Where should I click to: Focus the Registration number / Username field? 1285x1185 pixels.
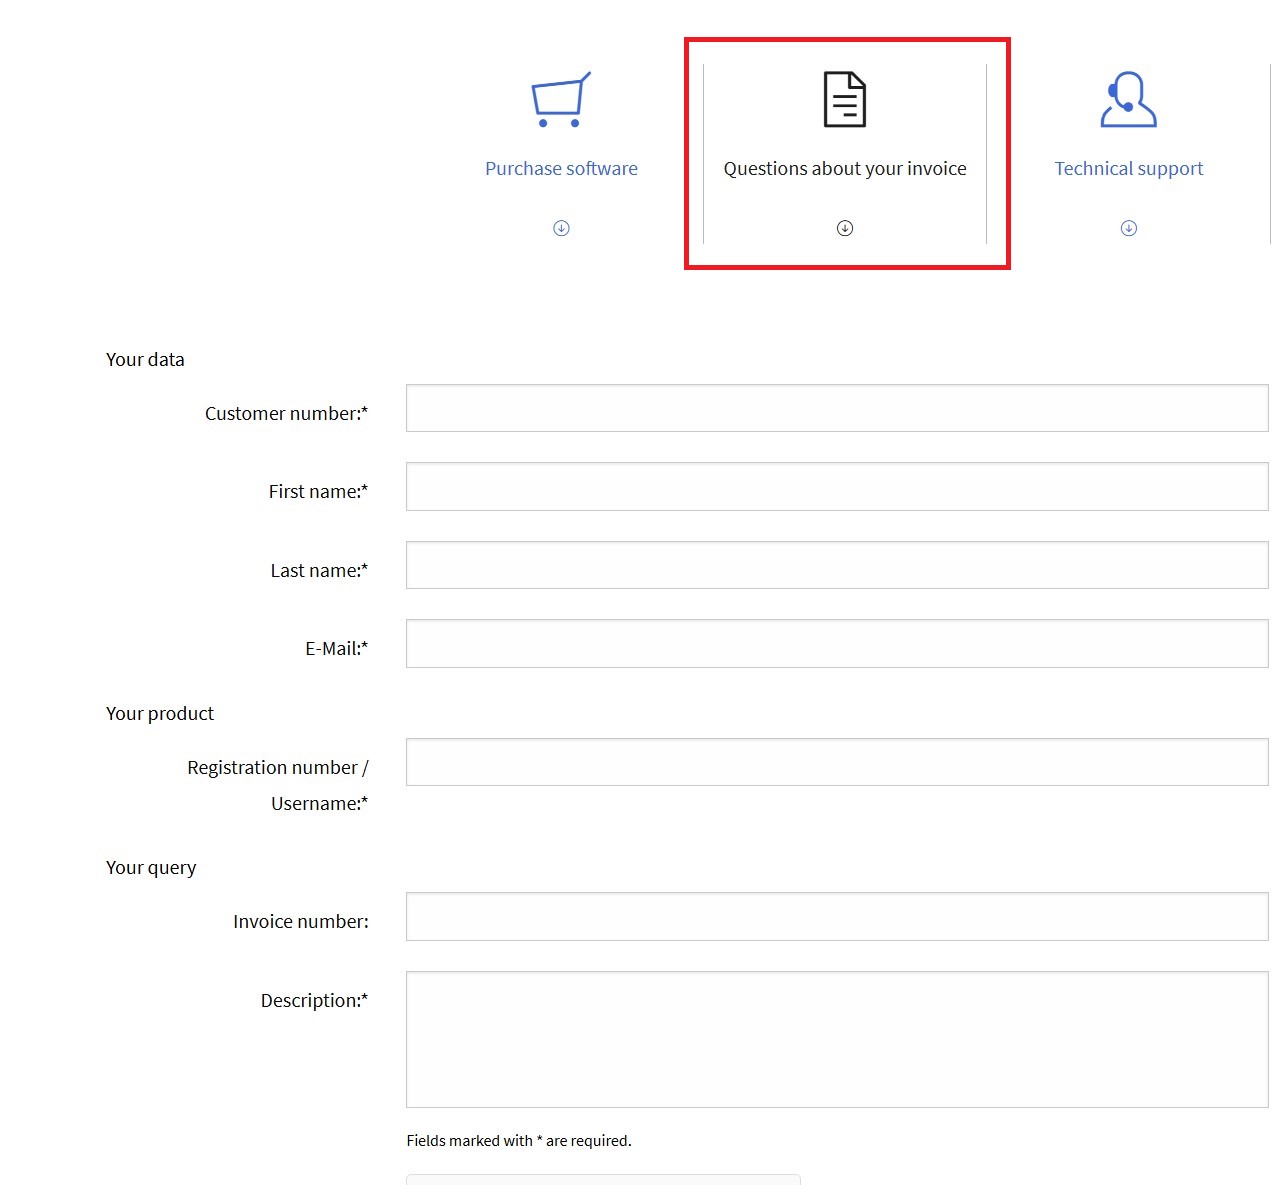click(836, 762)
